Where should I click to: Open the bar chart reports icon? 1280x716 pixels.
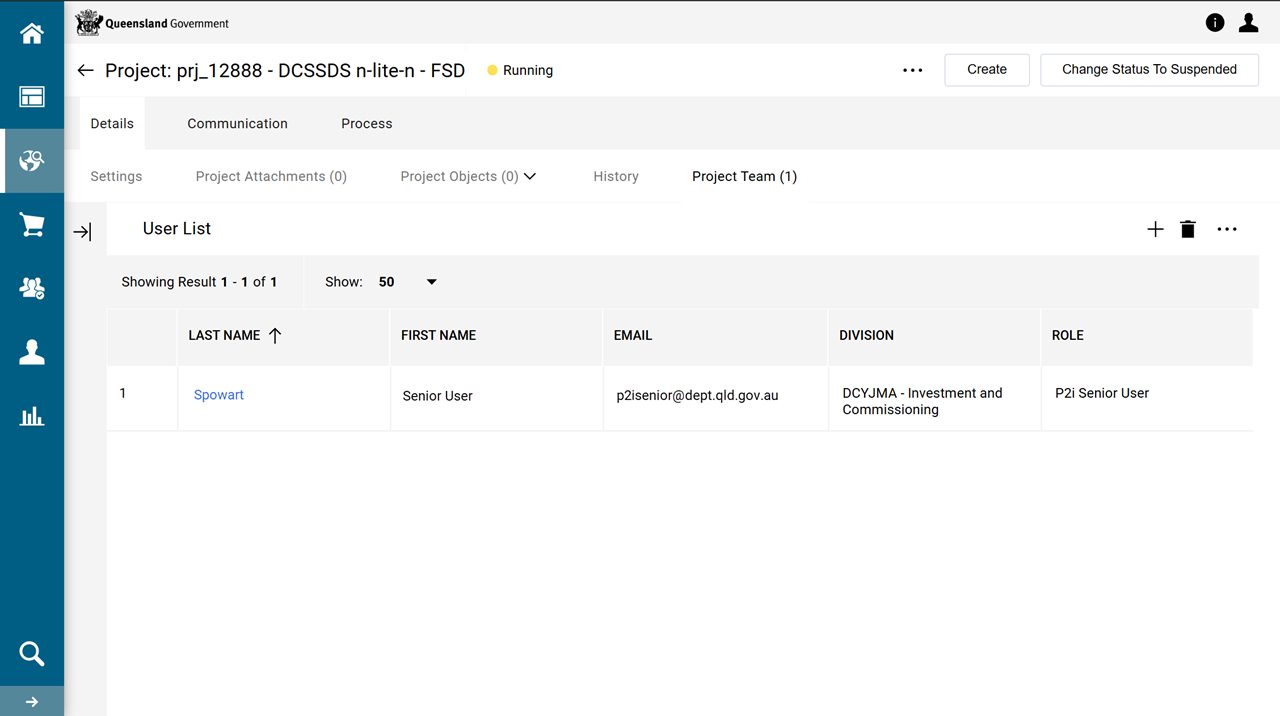[32, 416]
